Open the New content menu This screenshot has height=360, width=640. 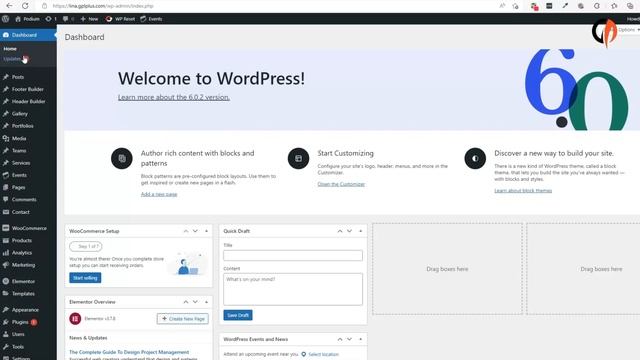pos(89,19)
